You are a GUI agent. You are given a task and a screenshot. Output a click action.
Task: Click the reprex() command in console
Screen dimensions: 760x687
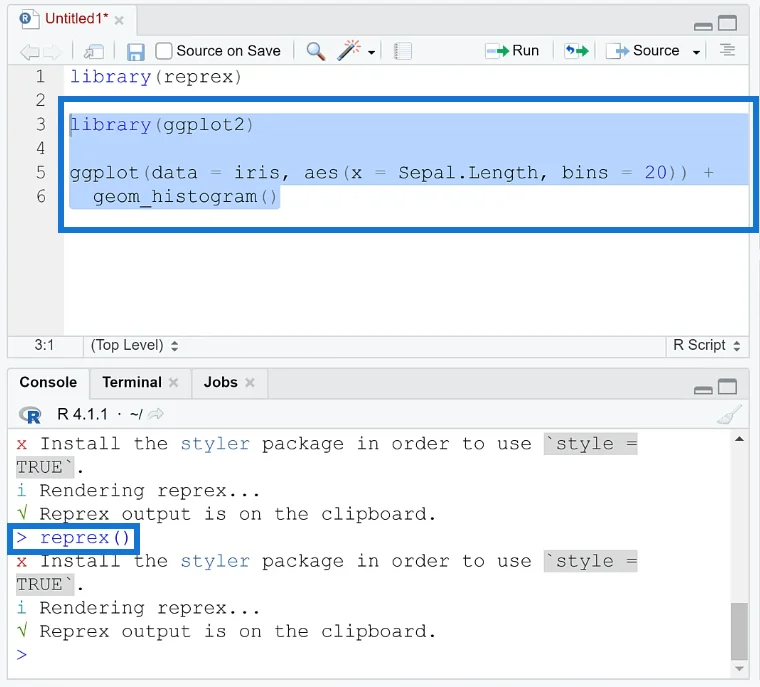click(85, 538)
